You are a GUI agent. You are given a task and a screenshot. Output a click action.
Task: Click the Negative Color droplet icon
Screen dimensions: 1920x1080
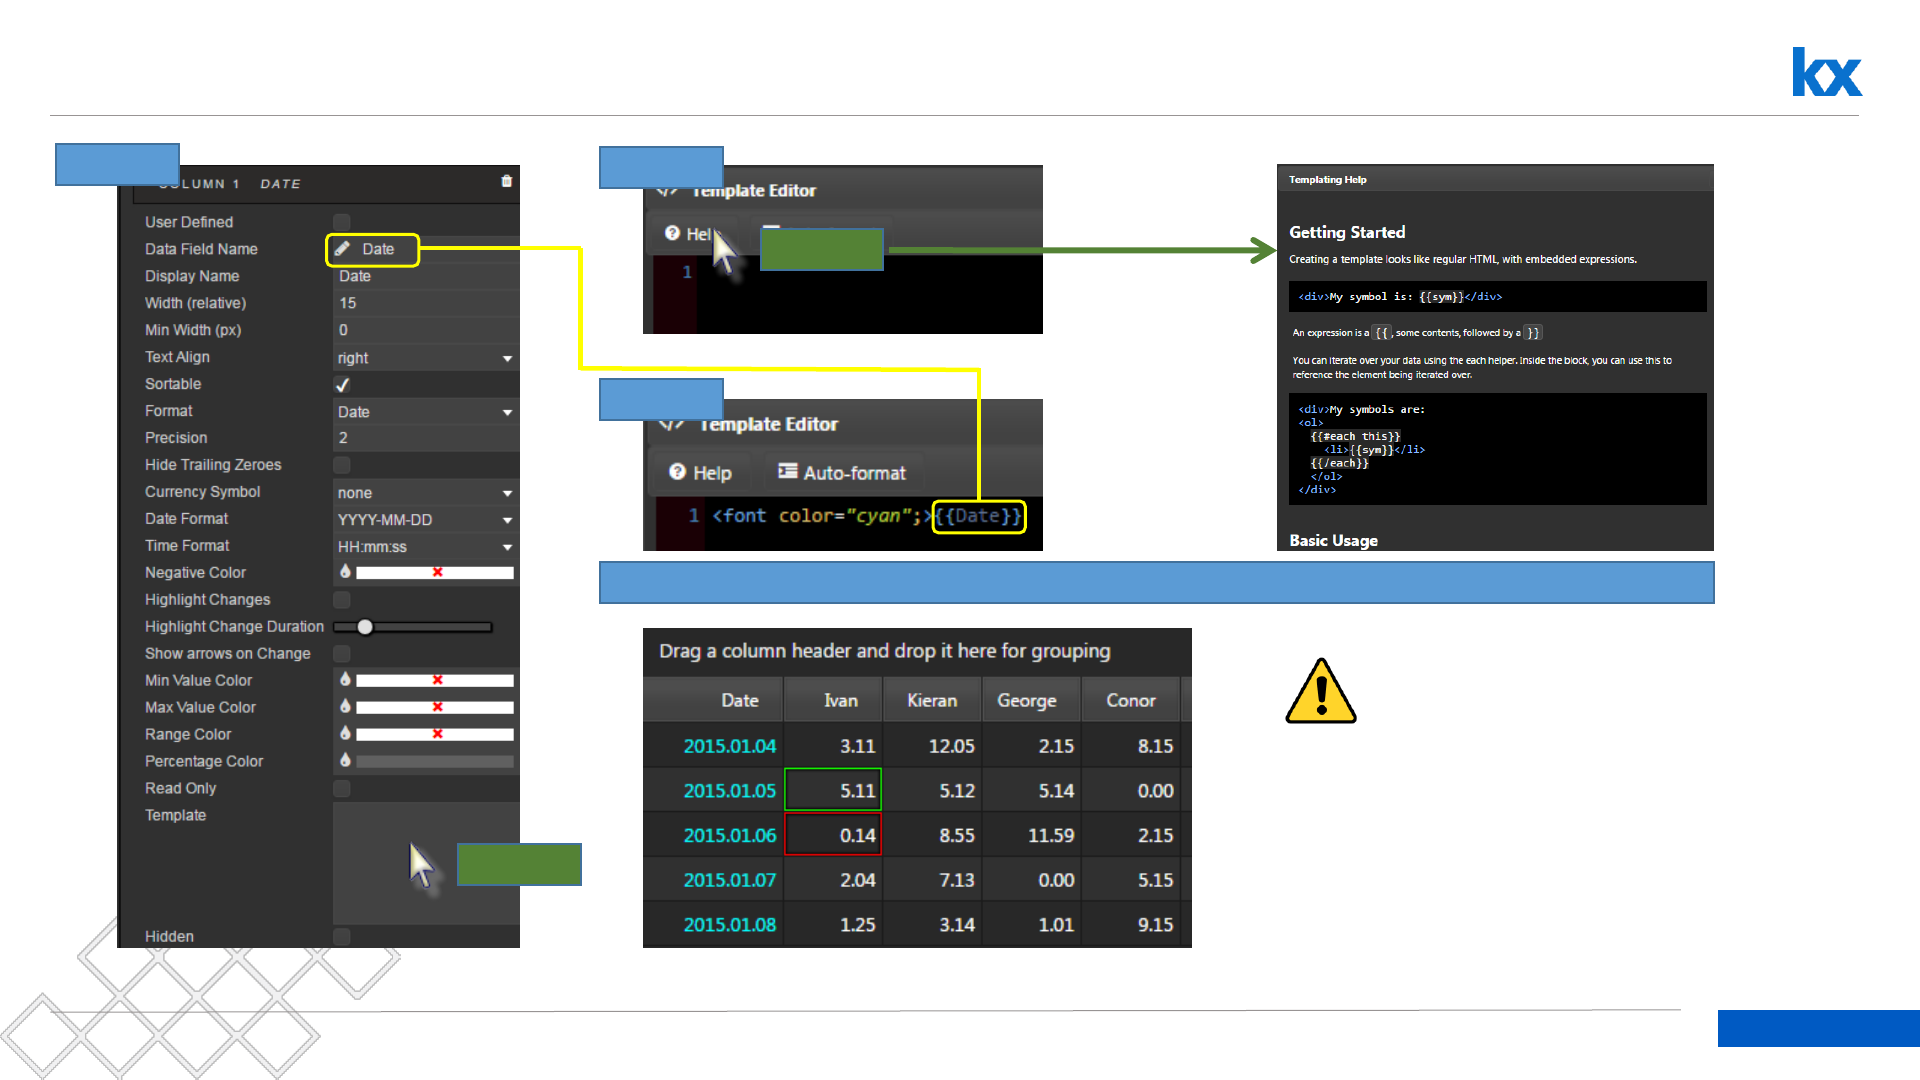tap(345, 571)
